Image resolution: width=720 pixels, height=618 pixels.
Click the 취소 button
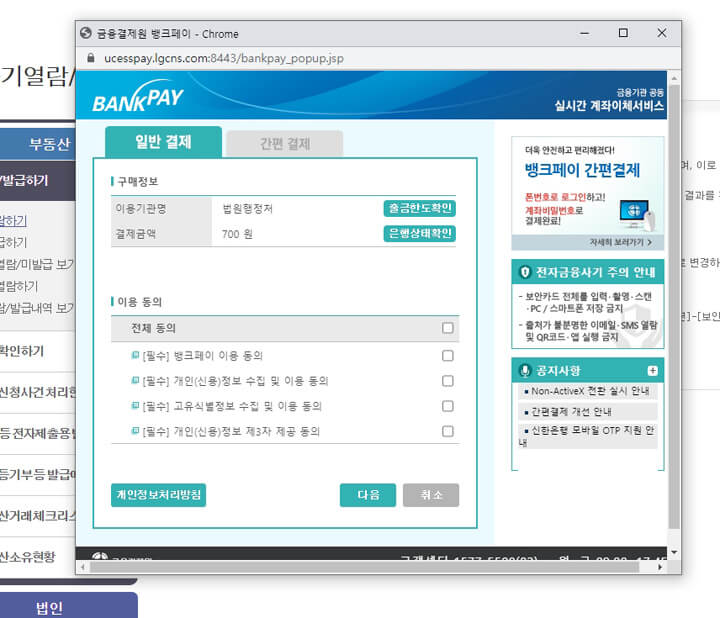click(x=431, y=495)
